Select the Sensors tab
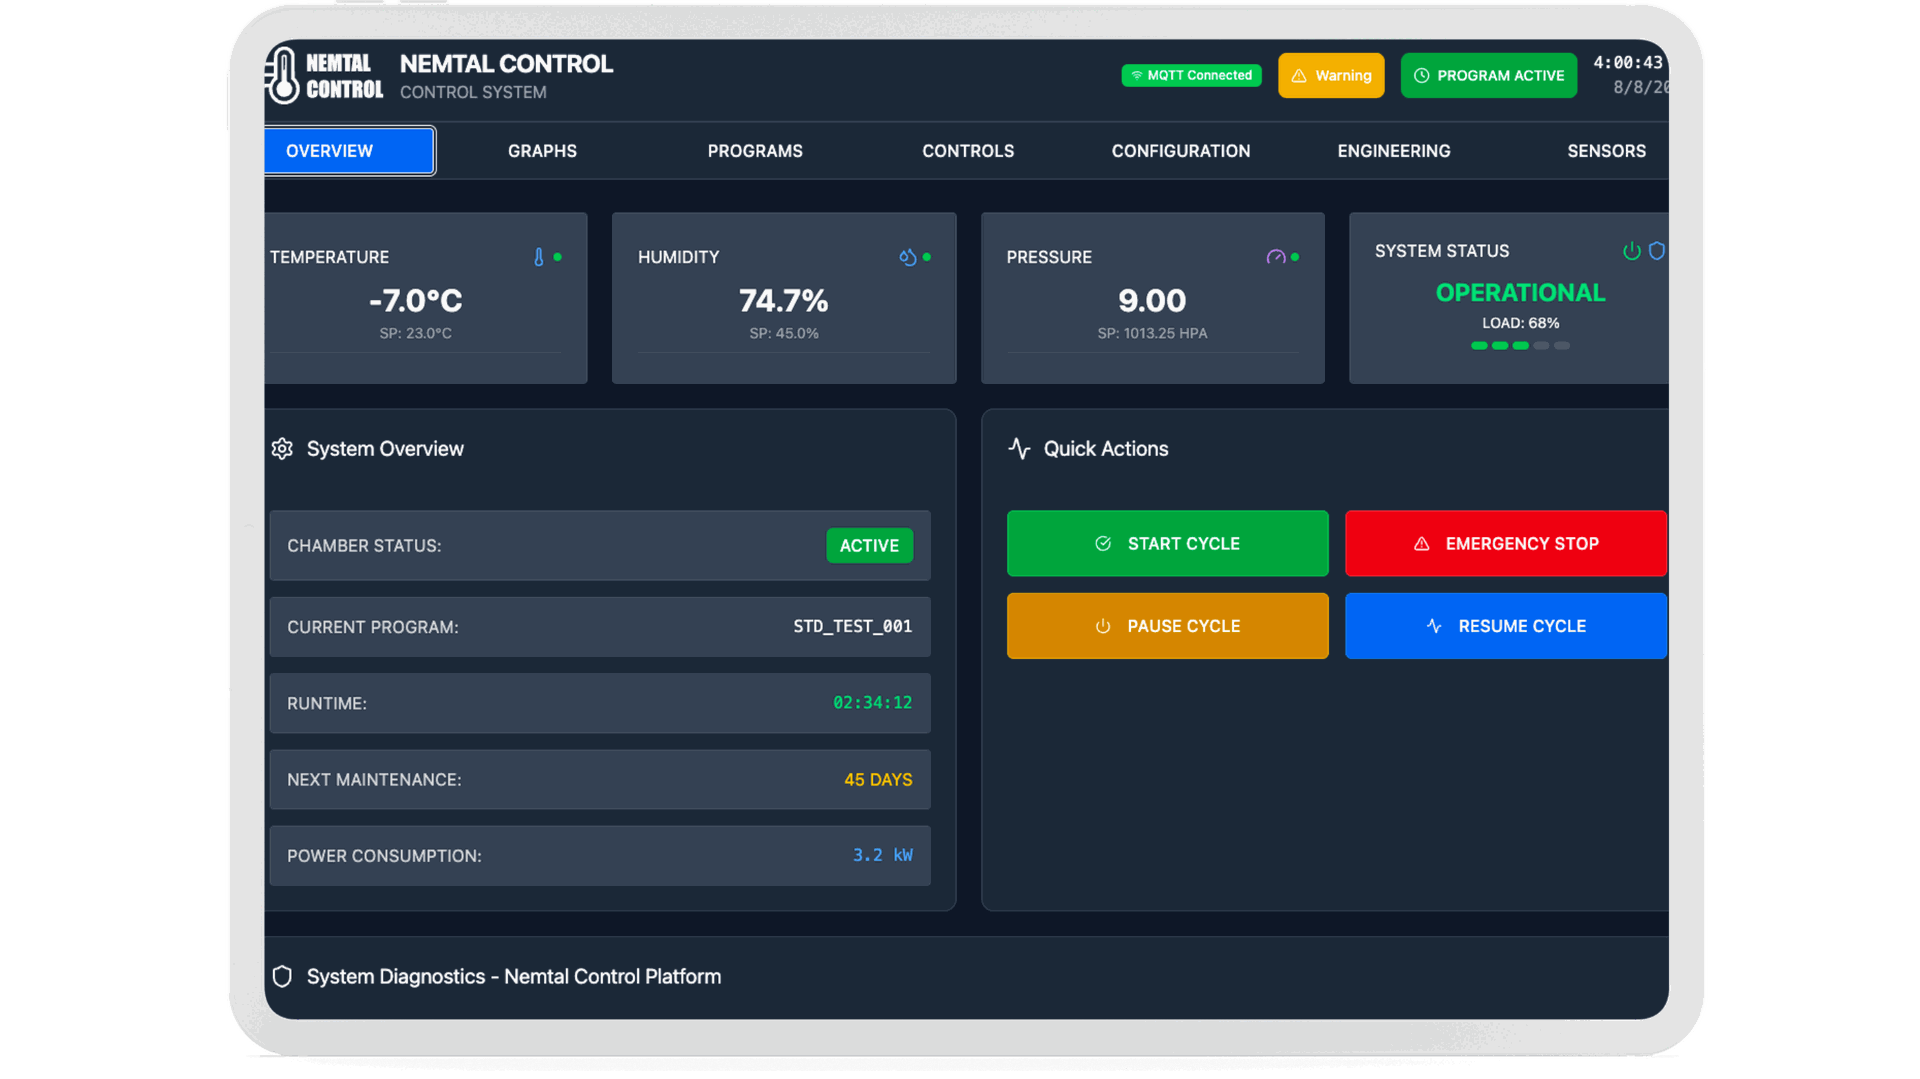Screen dimensions: 1920x1079 tap(1606, 151)
